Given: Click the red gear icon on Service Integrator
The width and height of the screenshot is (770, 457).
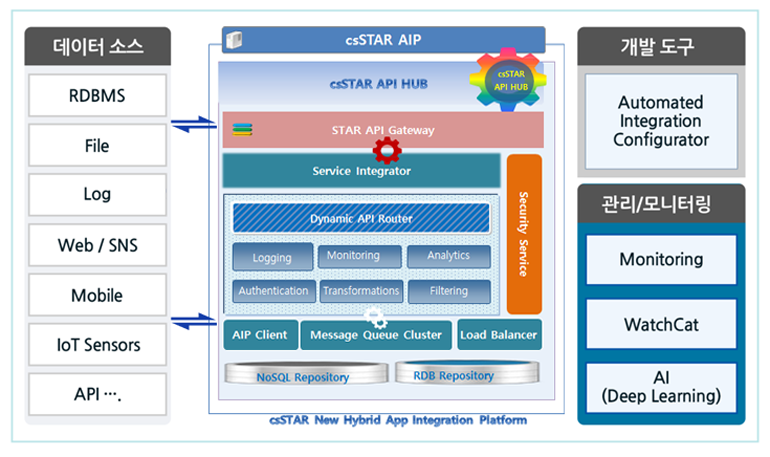Looking at the screenshot, I should [x=387, y=151].
